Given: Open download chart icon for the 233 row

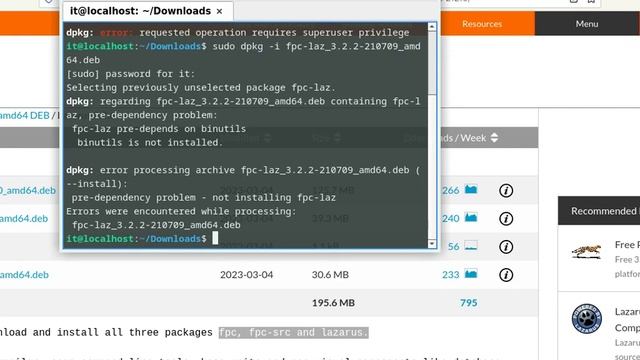Looking at the screenshot, I should pos(471,274).
